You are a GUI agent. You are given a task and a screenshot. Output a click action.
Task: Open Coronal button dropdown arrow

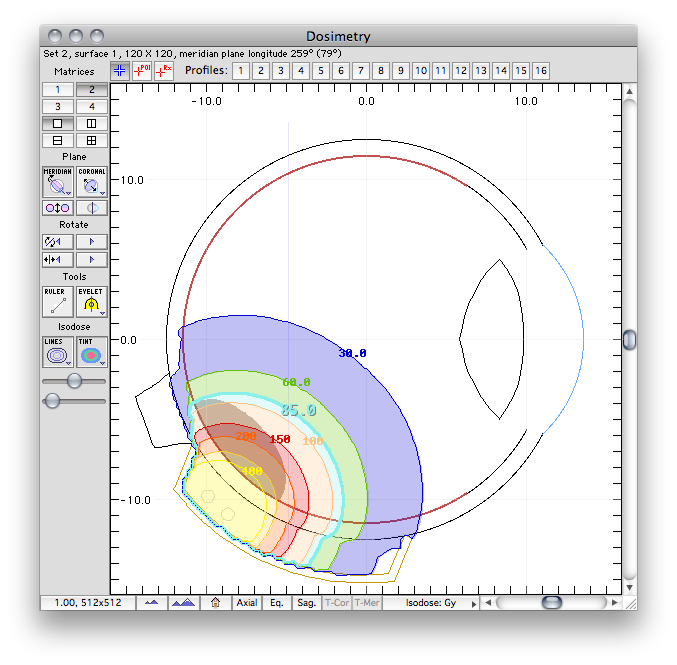point(102,193)
